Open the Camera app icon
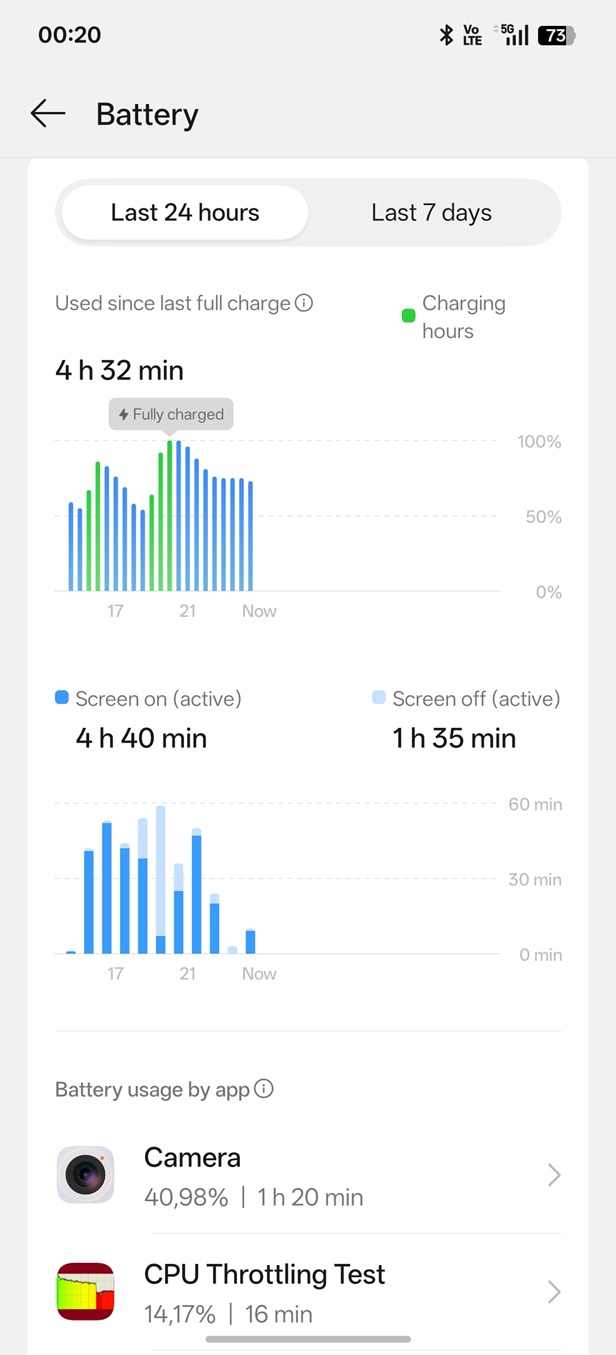 pyautogui.click(x=85, y=1175)
